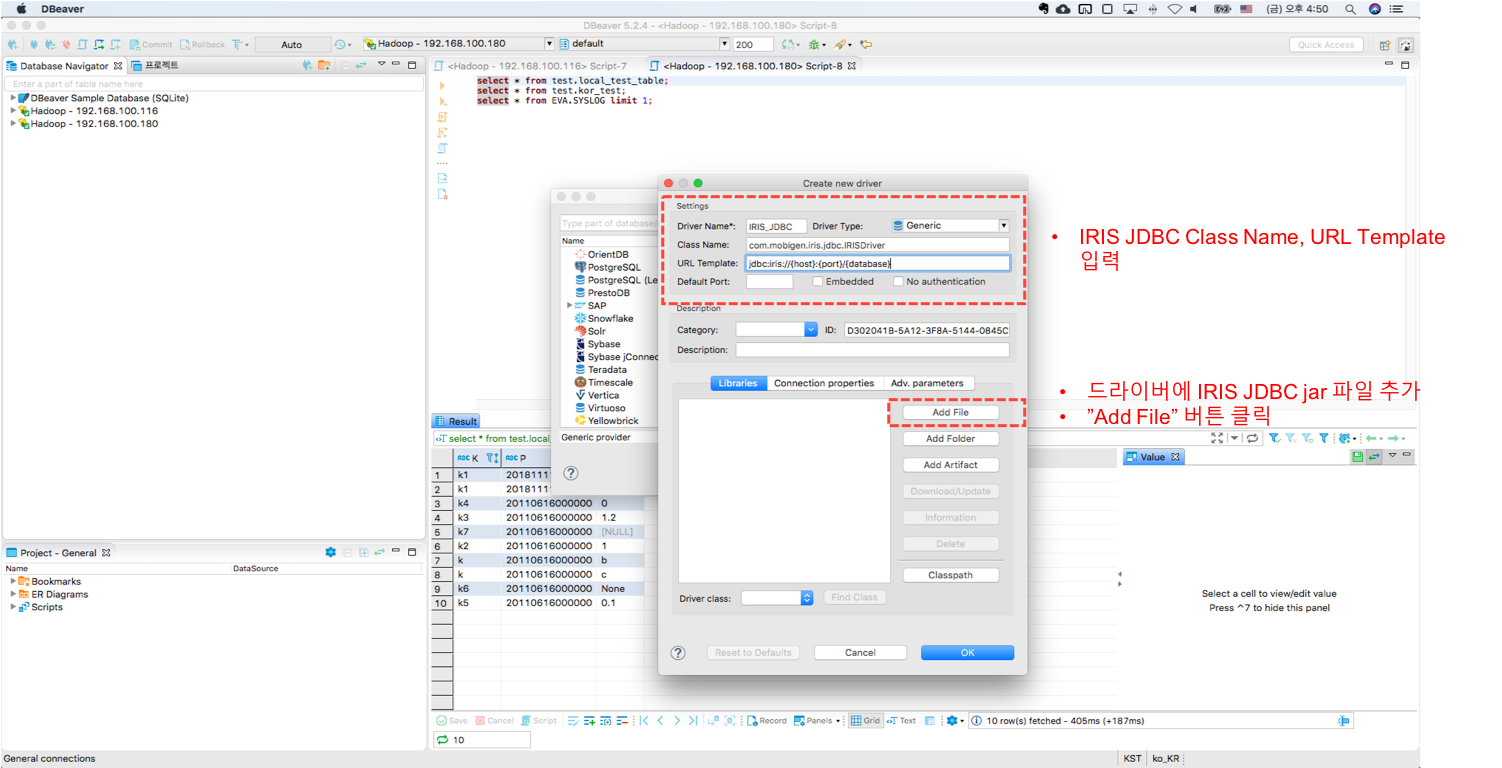Click the settings gear in Project panel
This screenshot has height=768, width=1502.
pyautogui.click(x=331, y=552)
